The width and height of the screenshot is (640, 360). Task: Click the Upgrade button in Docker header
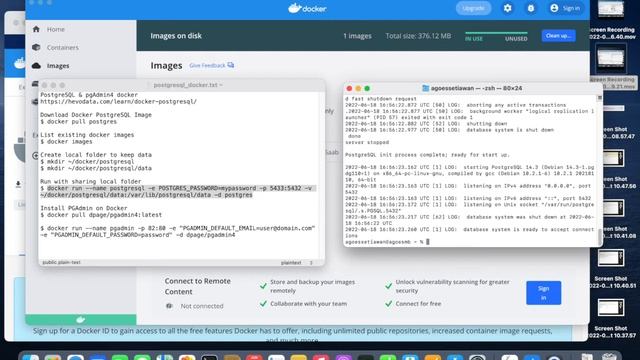[x=473, y=8]
